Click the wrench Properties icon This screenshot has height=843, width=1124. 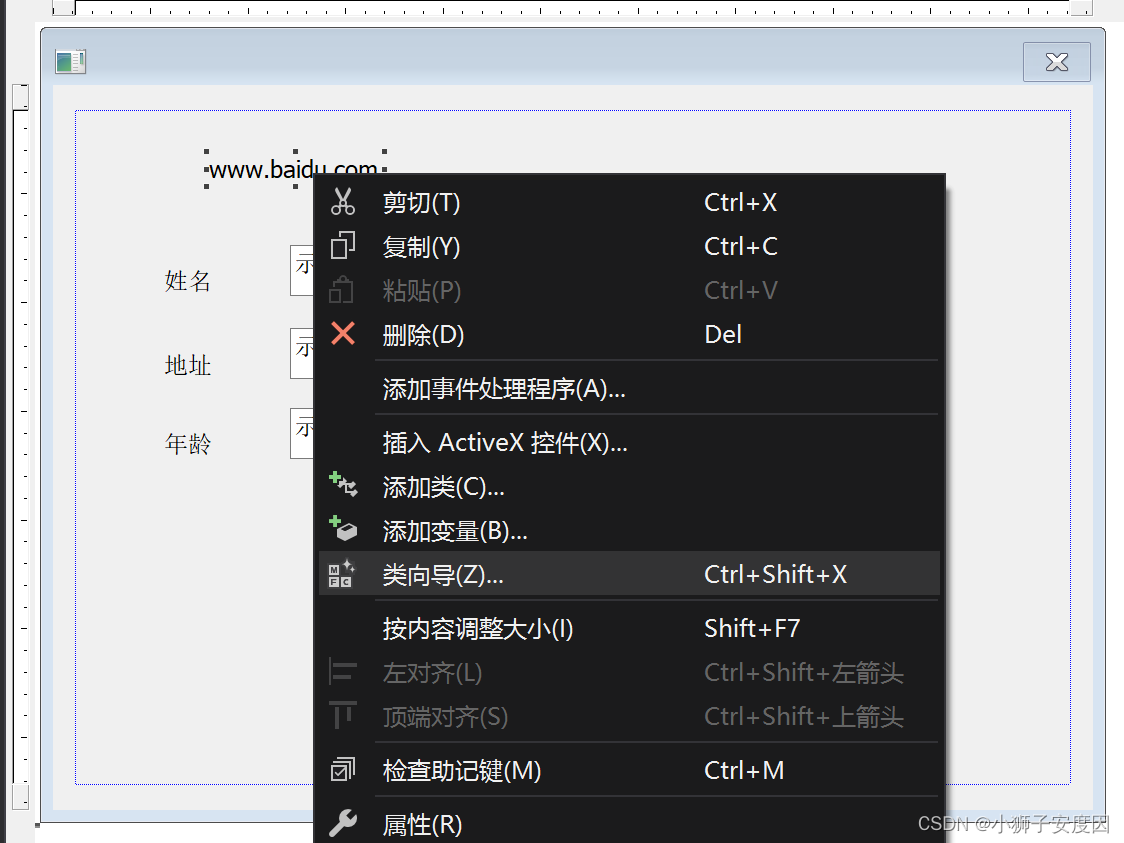(344, 823)
